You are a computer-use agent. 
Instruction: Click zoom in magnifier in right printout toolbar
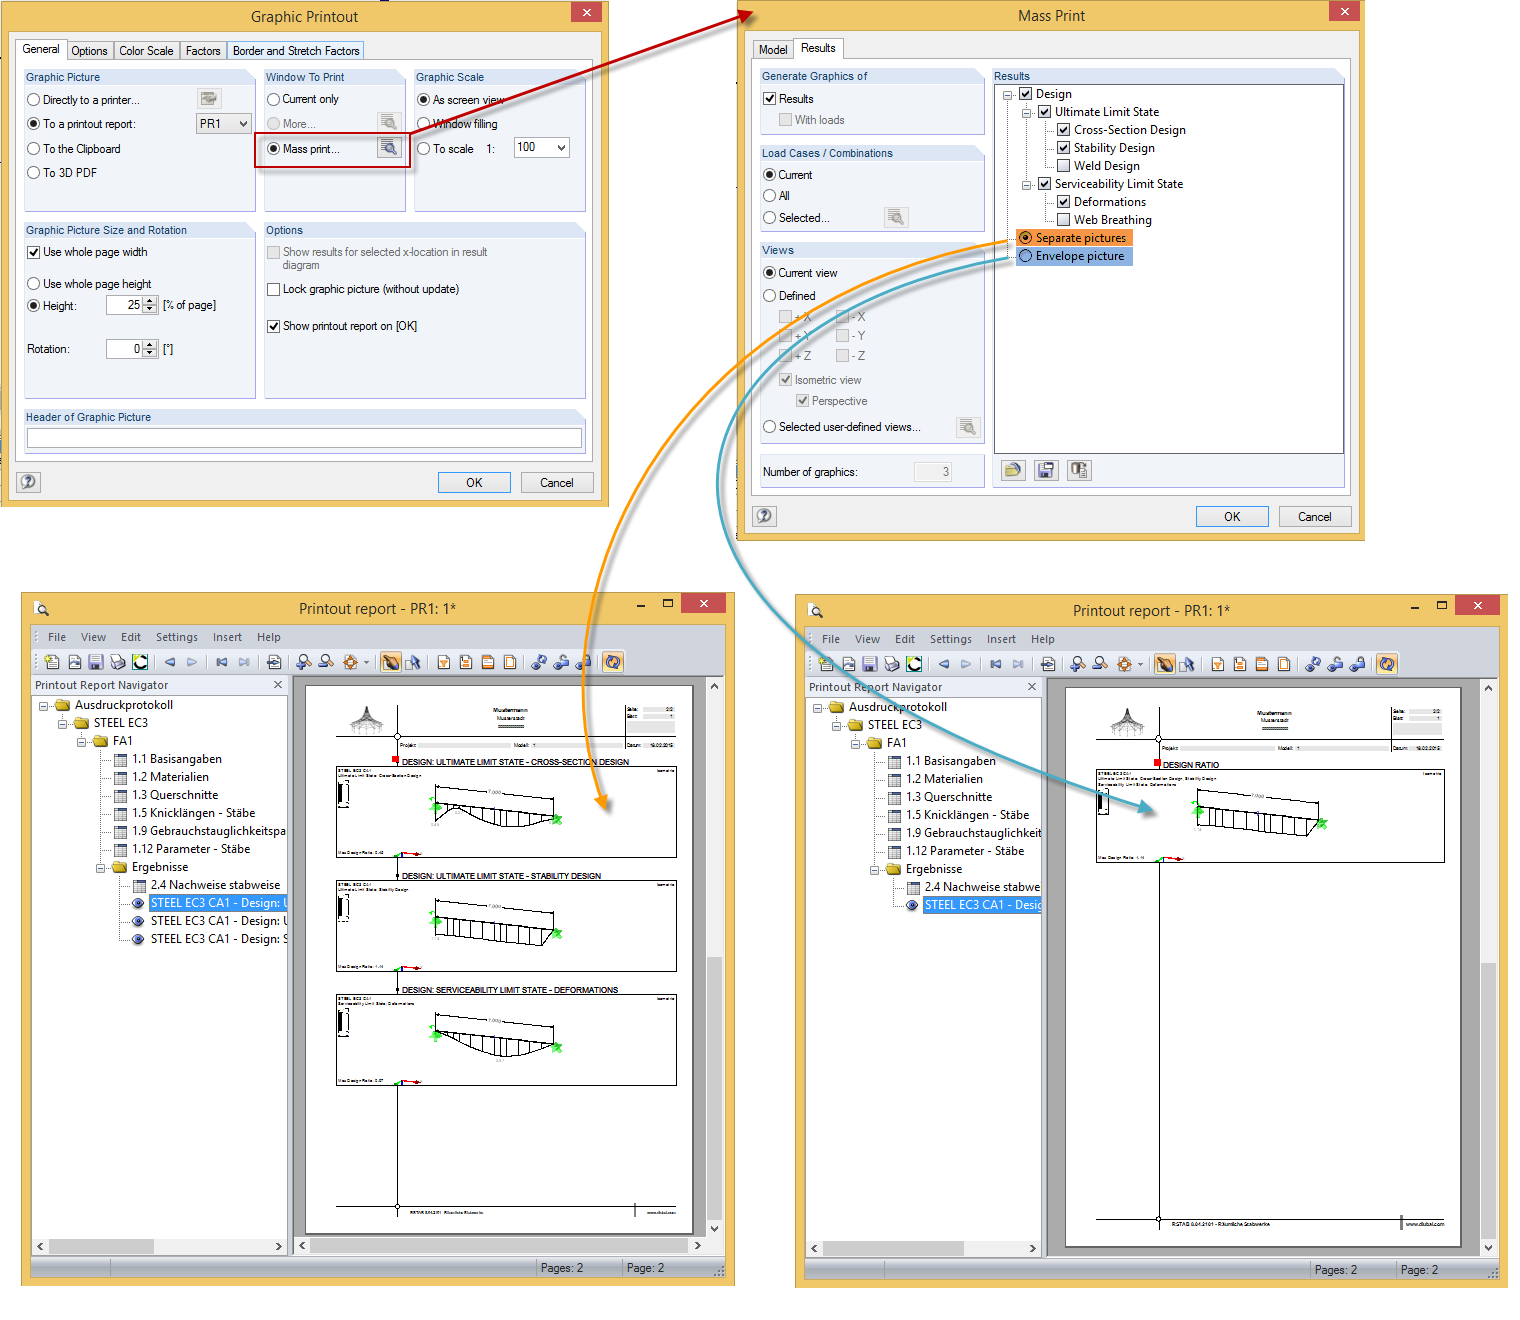tap(1078, 664)
